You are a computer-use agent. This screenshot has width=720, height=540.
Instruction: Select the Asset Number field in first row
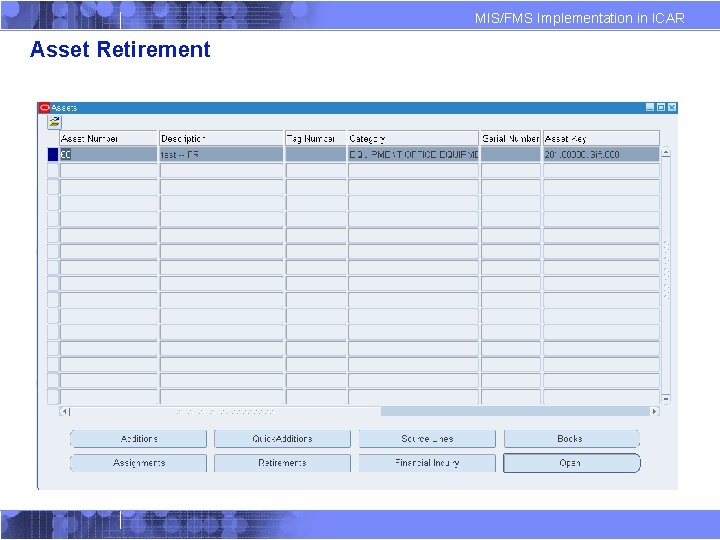tap(108, 155)
